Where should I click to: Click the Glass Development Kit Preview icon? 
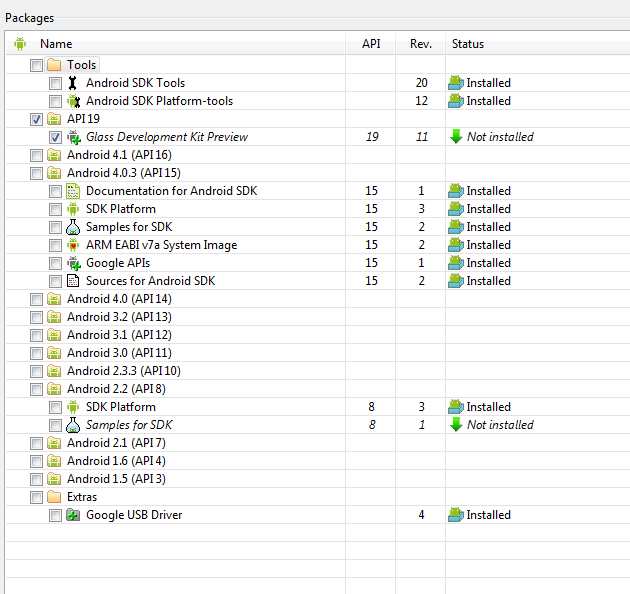click(74, 137)
